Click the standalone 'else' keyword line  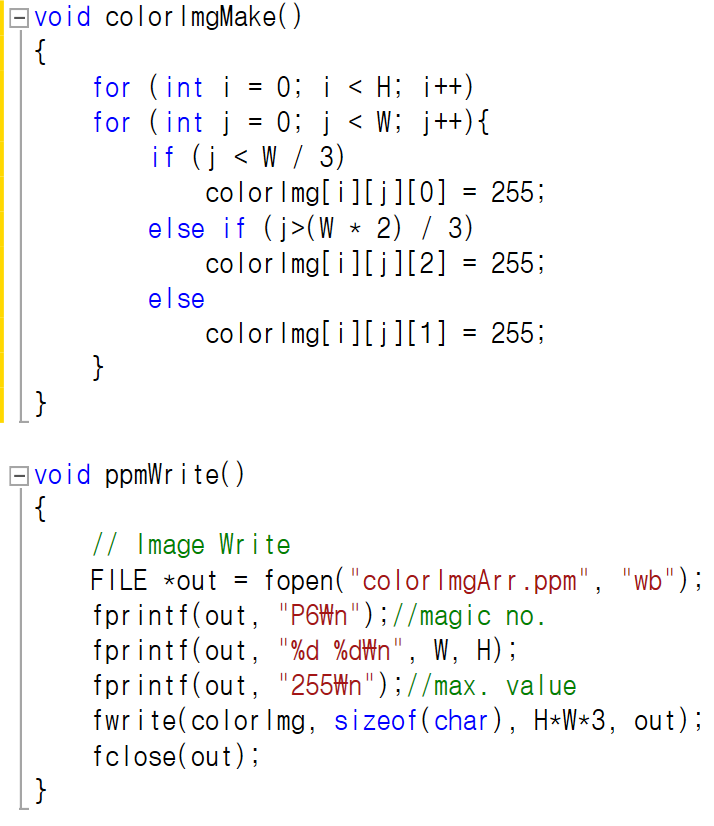tap(177, 299)
